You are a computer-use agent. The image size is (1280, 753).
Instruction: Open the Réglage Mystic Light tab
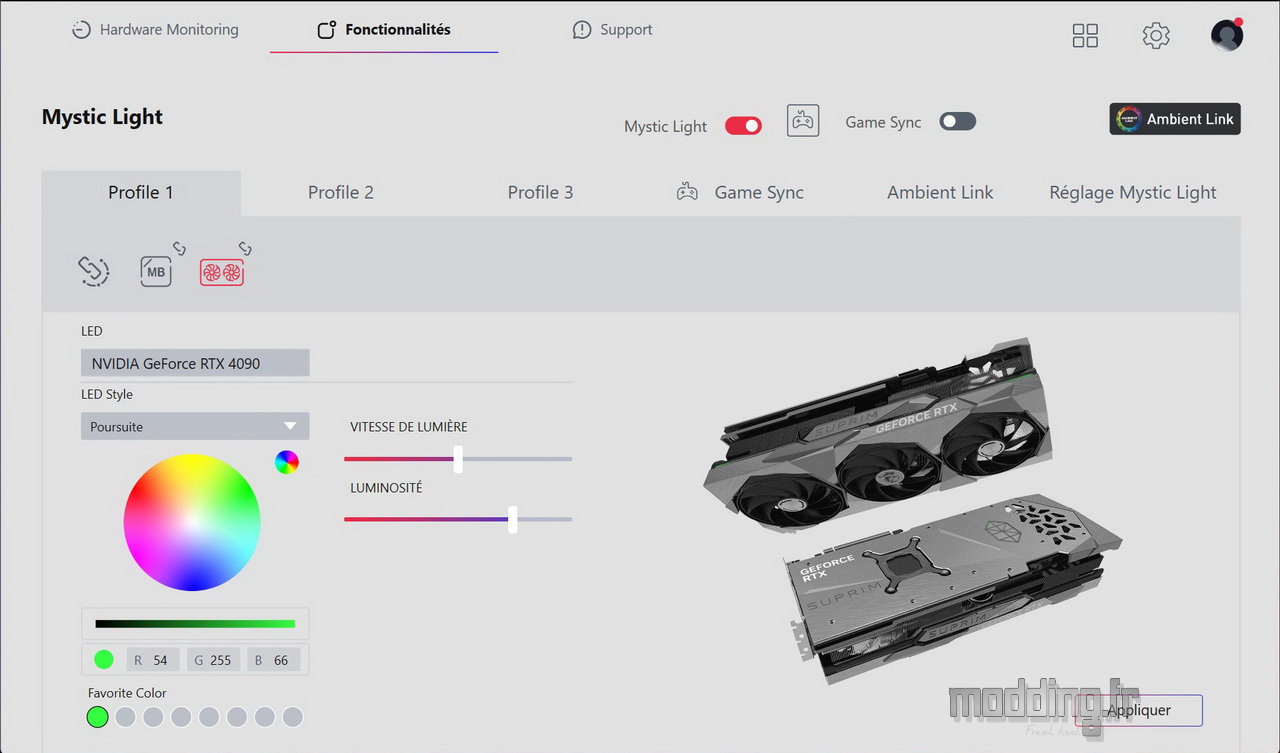[x=1133, y=192]
